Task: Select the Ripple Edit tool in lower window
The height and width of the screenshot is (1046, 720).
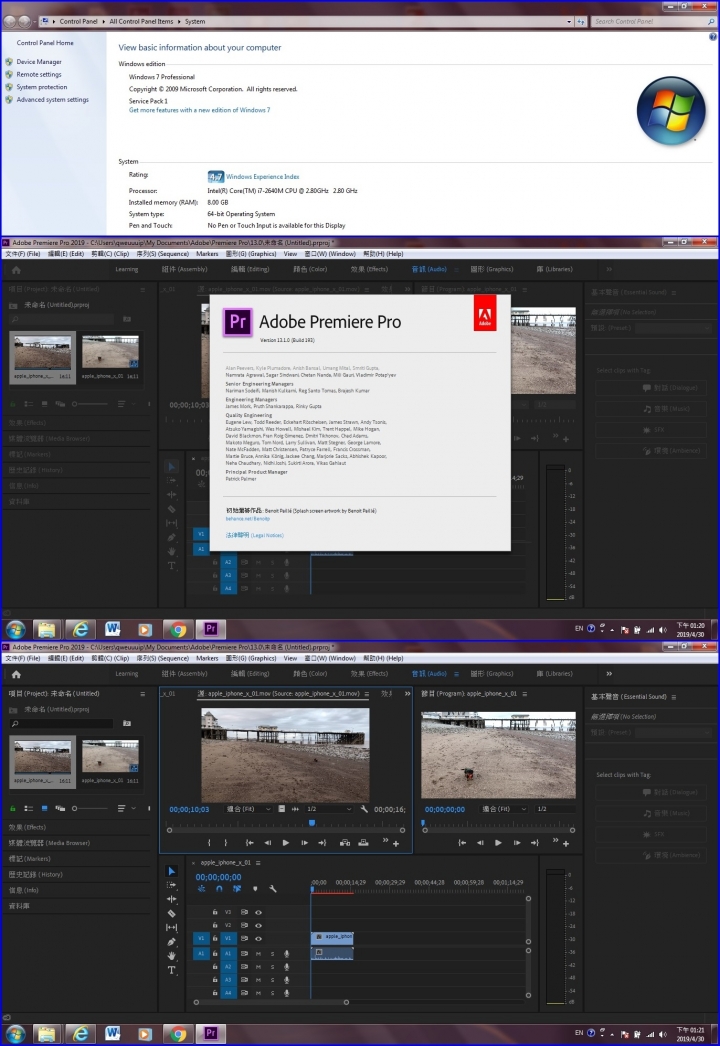Action: 171,899
